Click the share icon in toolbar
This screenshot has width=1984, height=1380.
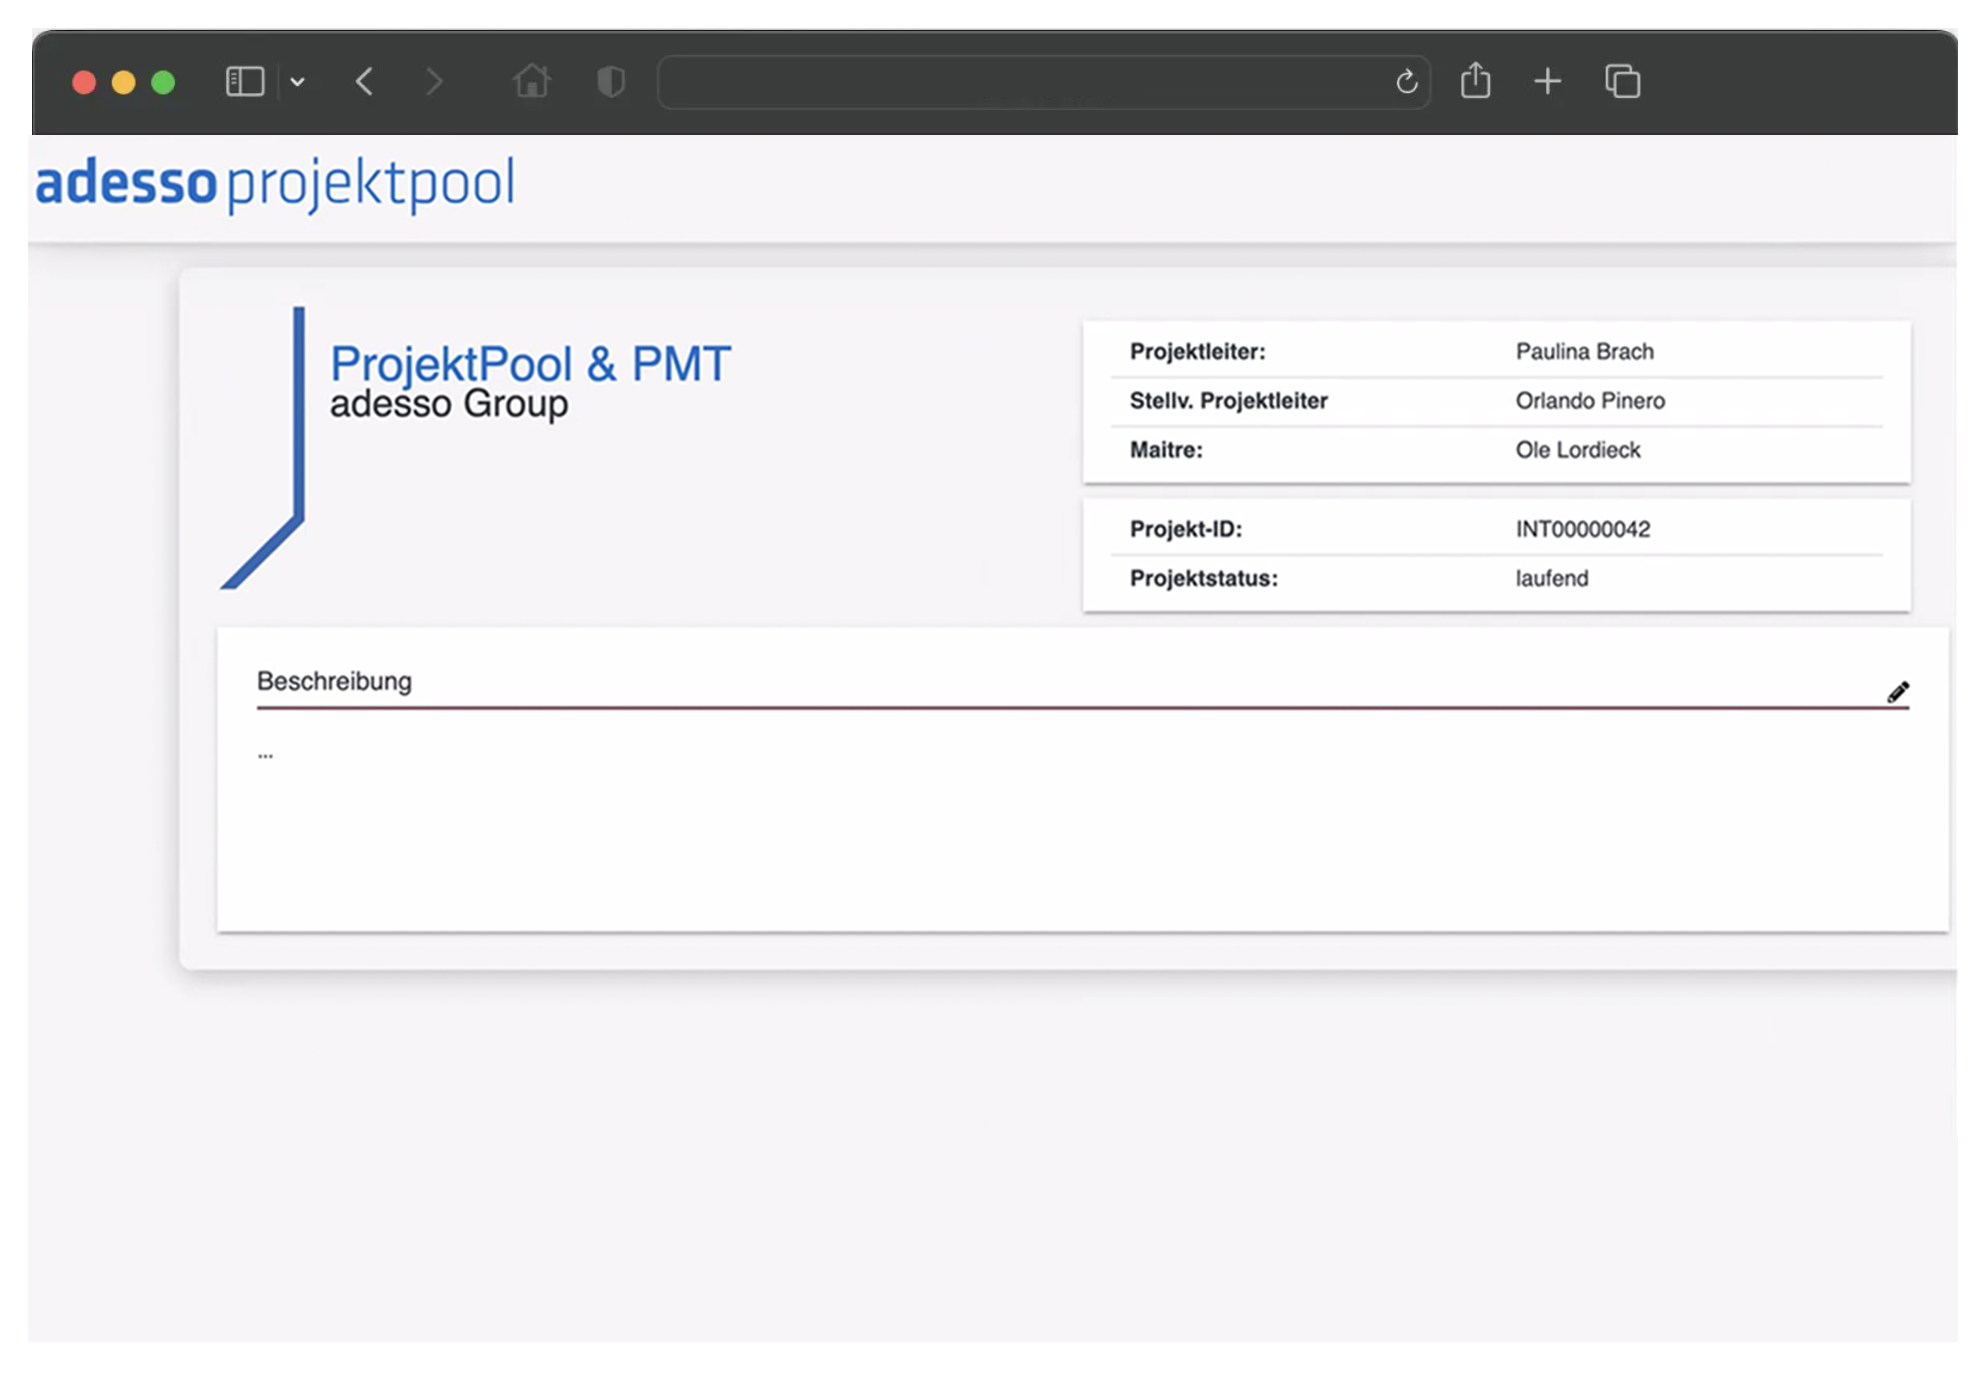click(1475, 81)
